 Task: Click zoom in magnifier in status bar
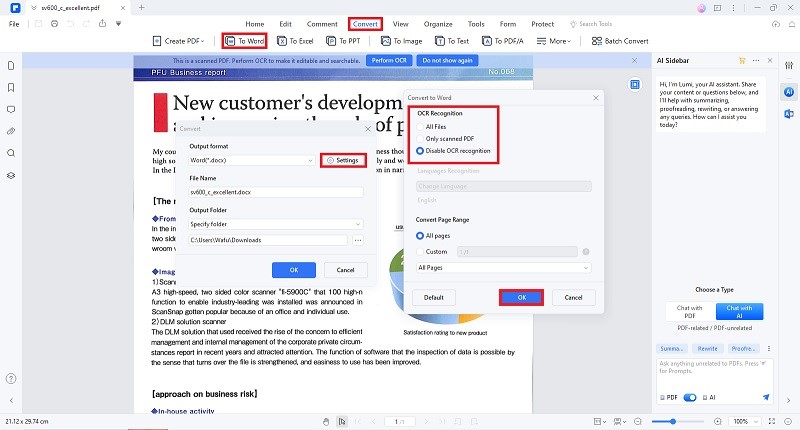tap(717, 421)
